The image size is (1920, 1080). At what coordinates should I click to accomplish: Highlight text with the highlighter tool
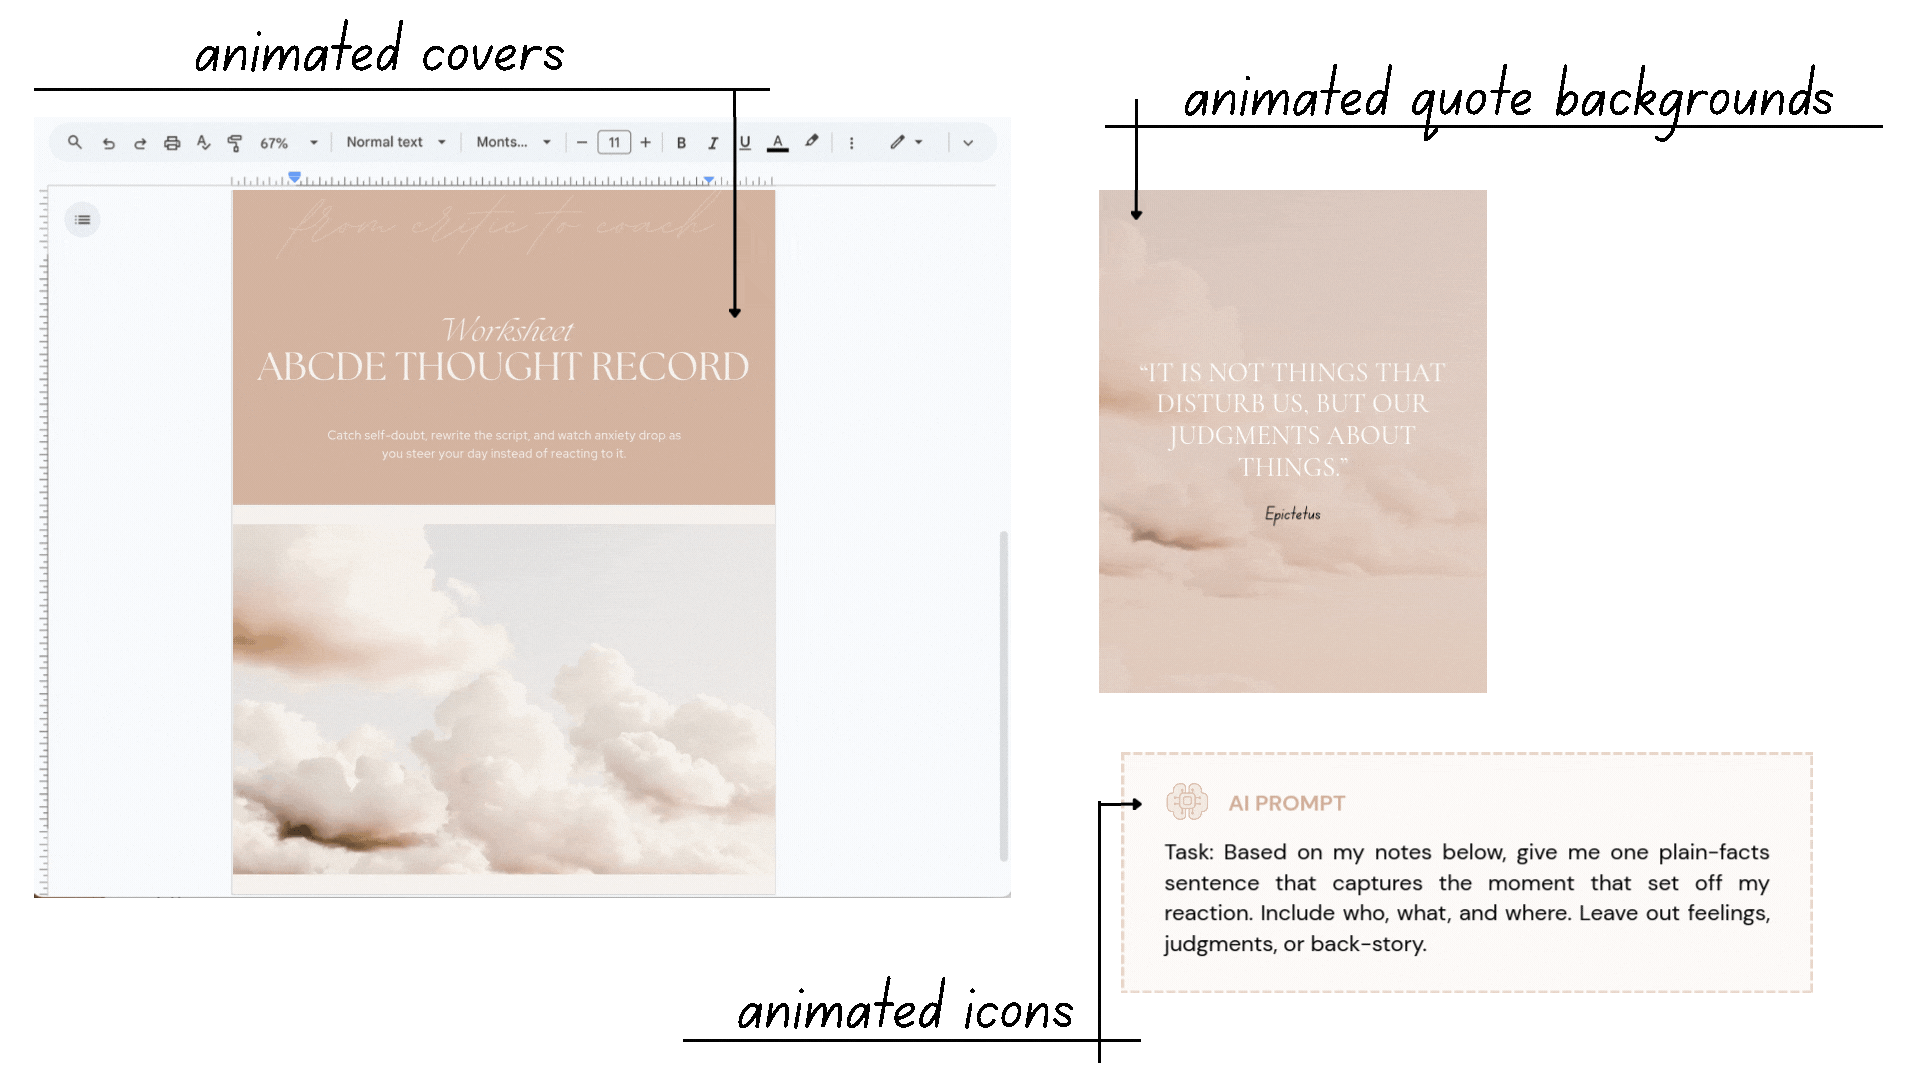(x=811, y=142)
